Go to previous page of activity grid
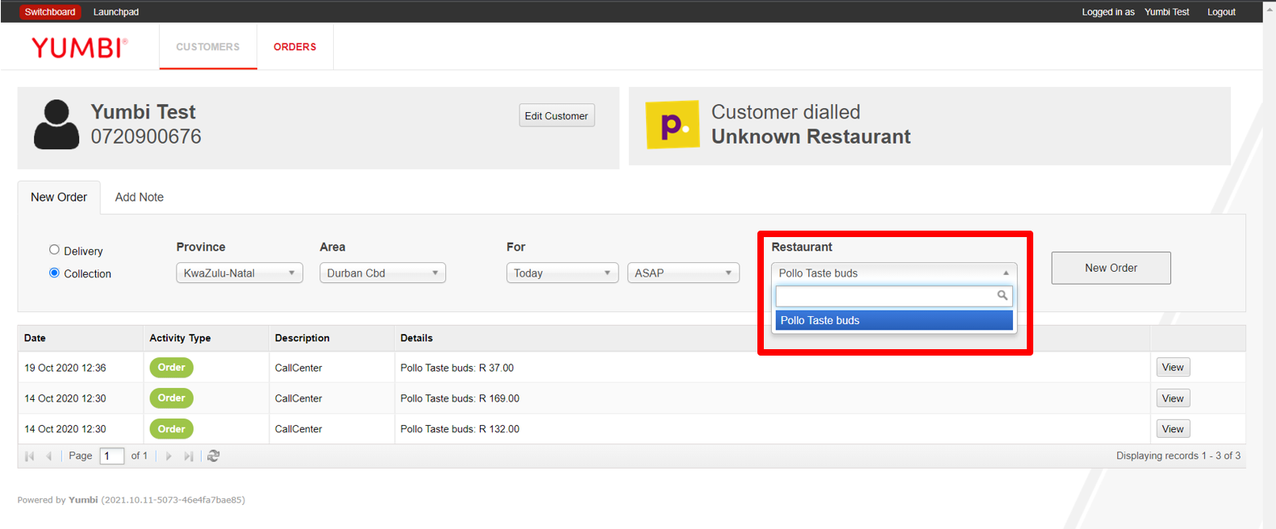The image size is (1276, 529). pos(48,456)
